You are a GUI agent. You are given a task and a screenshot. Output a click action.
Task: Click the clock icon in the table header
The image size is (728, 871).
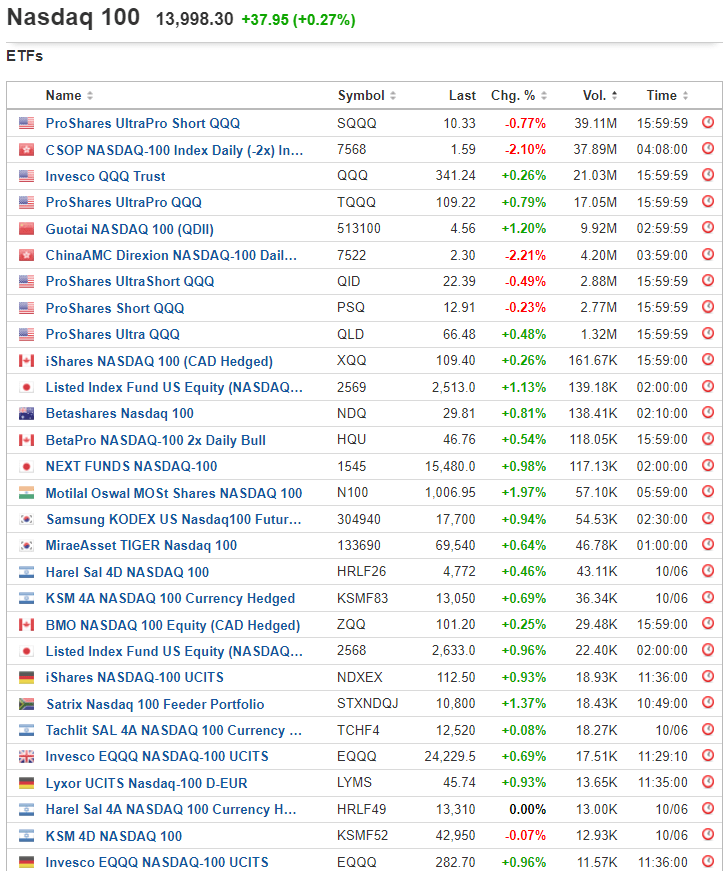(708, 96)
